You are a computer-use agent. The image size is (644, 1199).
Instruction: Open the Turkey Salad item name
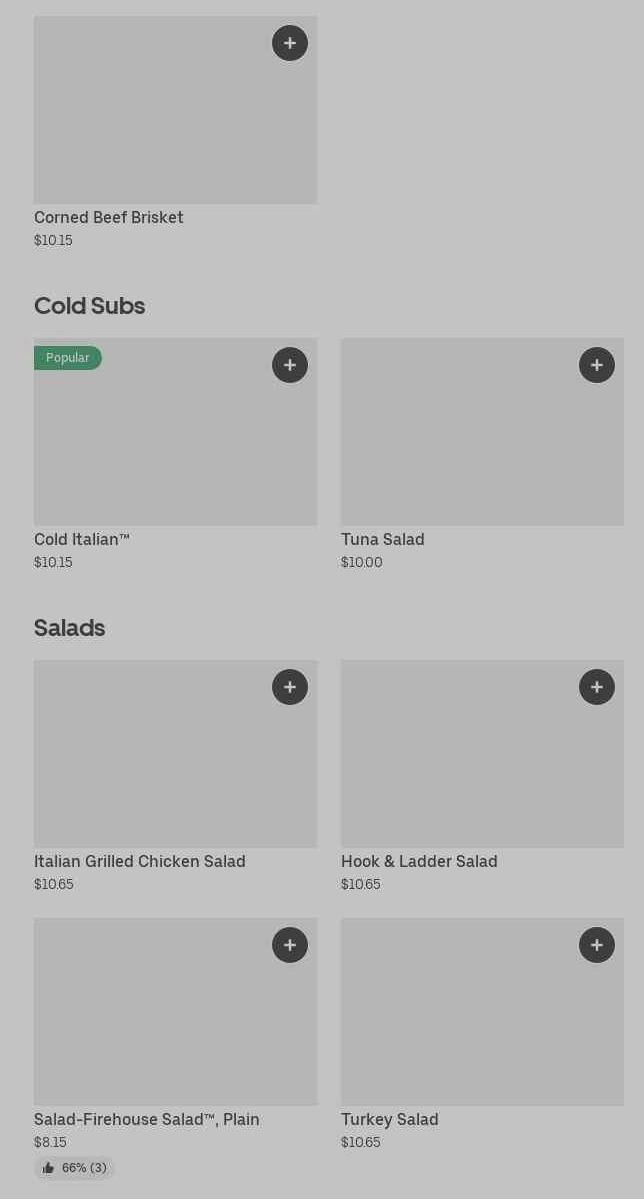pyautogui.click(x=390, y=1120)
